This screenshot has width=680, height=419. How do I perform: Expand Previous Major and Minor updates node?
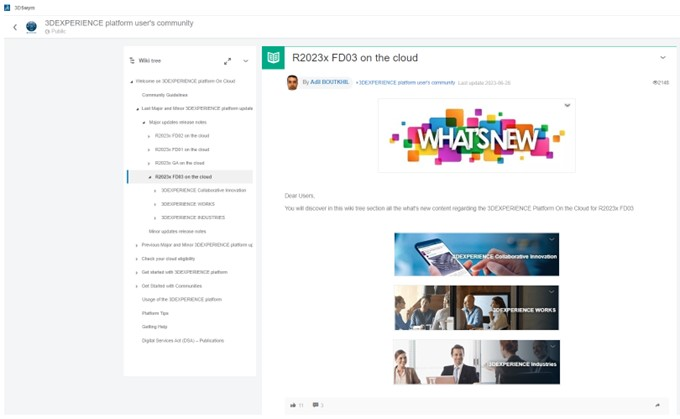coord(137,246)
